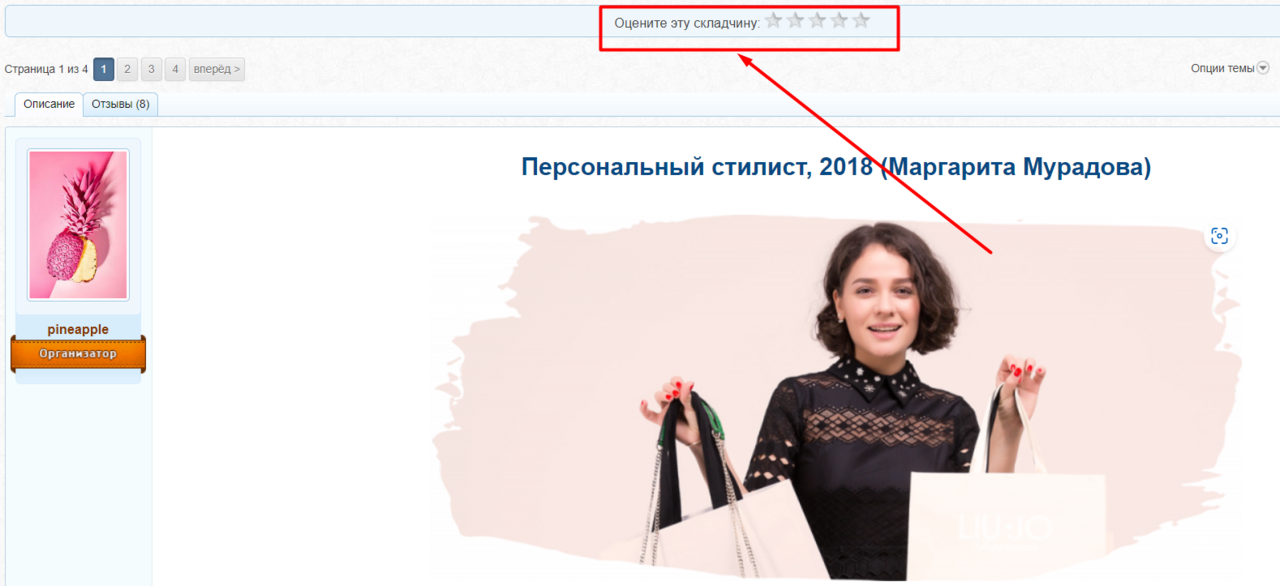Rate this thread two stars
Image resolution: width=1280 pixels, height=586 pixels.
click(x=795, y=20)
